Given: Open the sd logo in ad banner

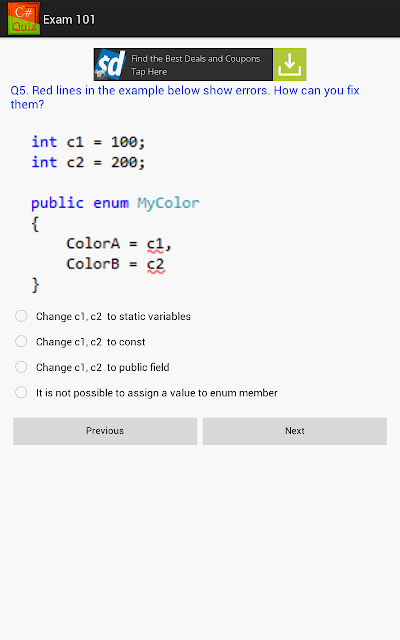Looking at the screenshot, I should 110,64.
